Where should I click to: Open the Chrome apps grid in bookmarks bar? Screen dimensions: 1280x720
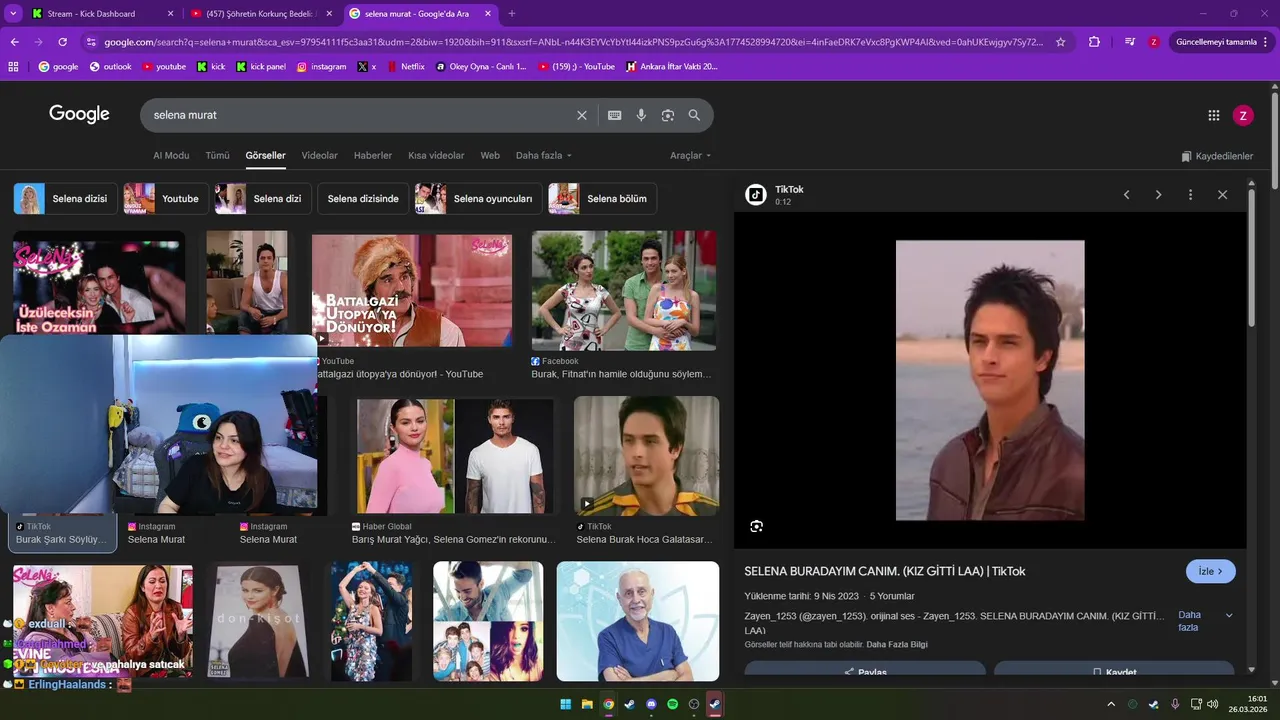click(13, 67)
